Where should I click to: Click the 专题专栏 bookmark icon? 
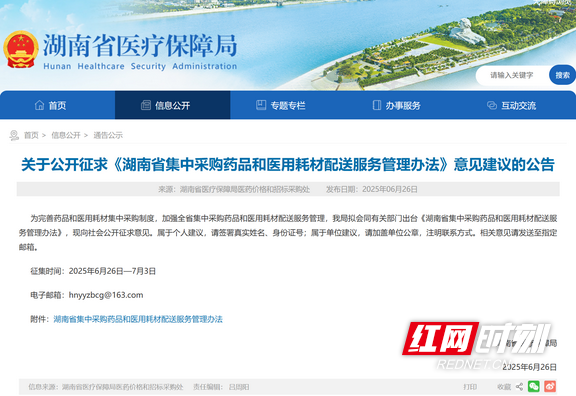[261, 105]
